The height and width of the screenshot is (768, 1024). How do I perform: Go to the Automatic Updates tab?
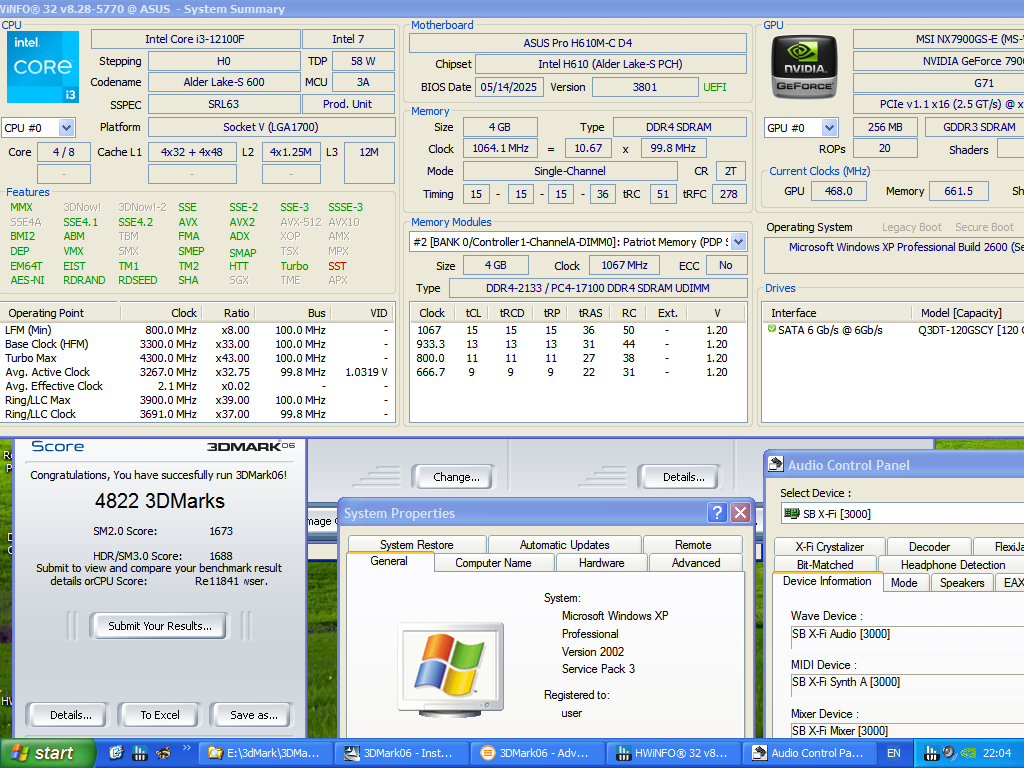pos(564,545)
